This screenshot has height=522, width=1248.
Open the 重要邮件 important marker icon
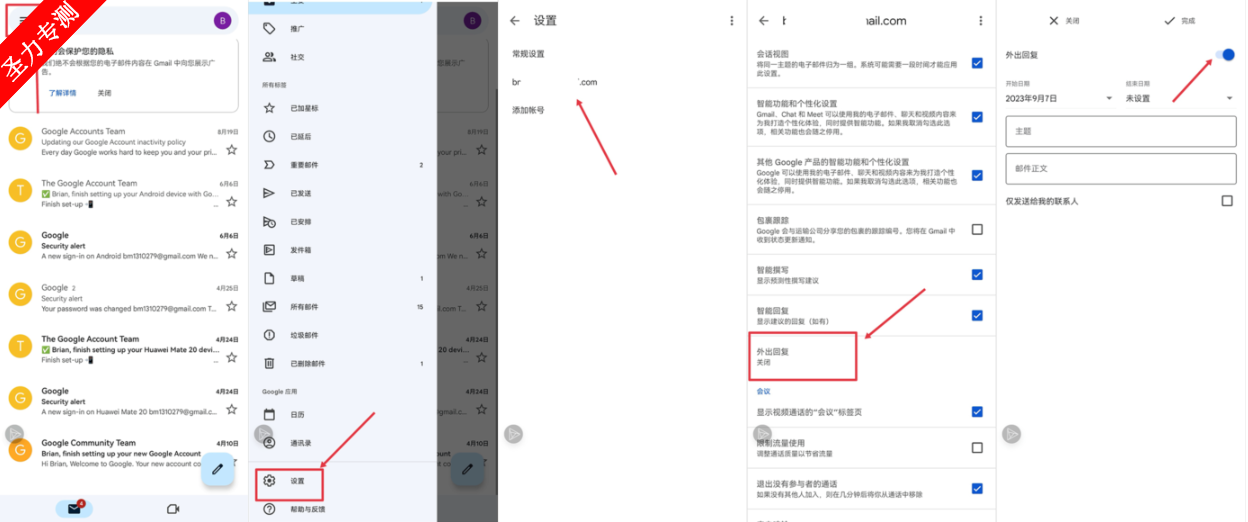(x=268, y=165)
